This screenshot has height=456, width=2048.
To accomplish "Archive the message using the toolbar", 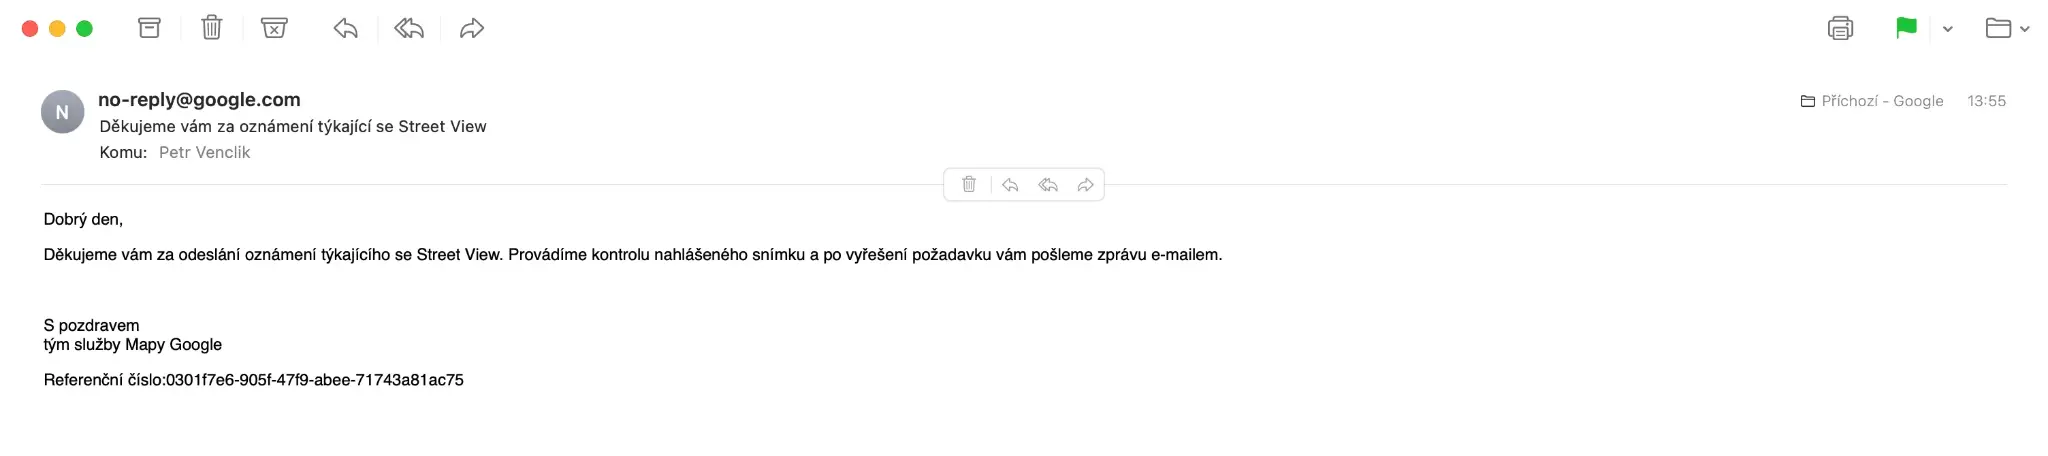I will coord(149,28).
